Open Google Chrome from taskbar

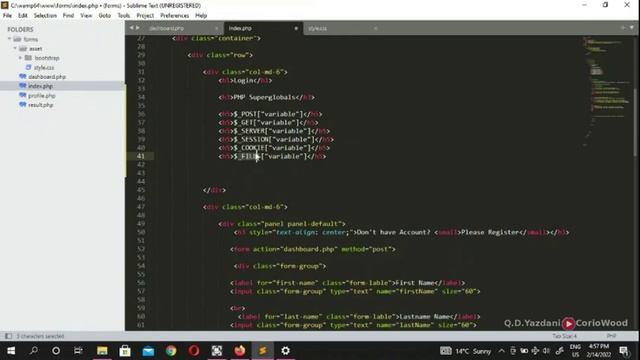coord(171,351)
